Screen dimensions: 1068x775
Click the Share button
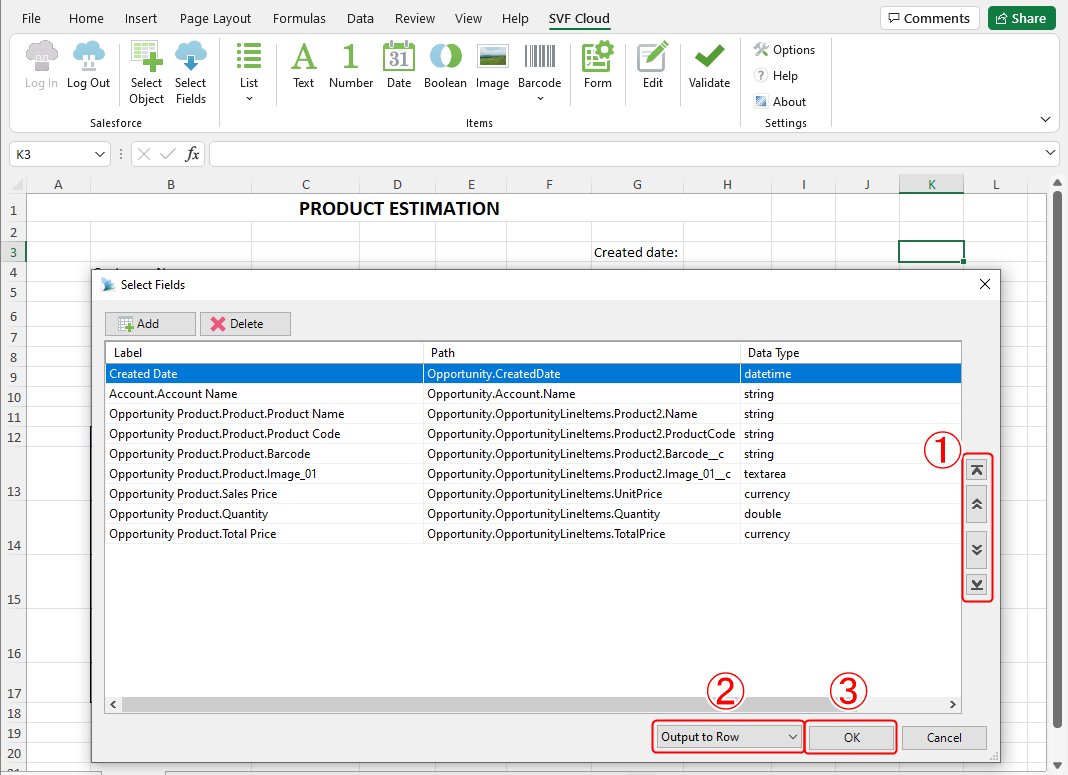[1021, 18]
